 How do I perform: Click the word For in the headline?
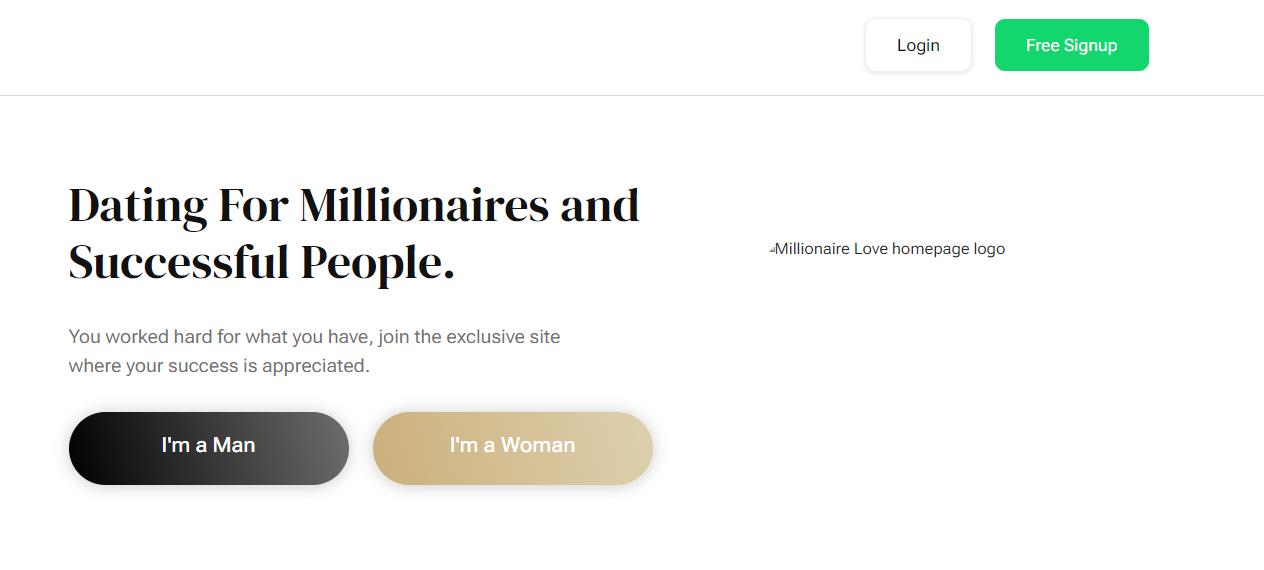253,206
